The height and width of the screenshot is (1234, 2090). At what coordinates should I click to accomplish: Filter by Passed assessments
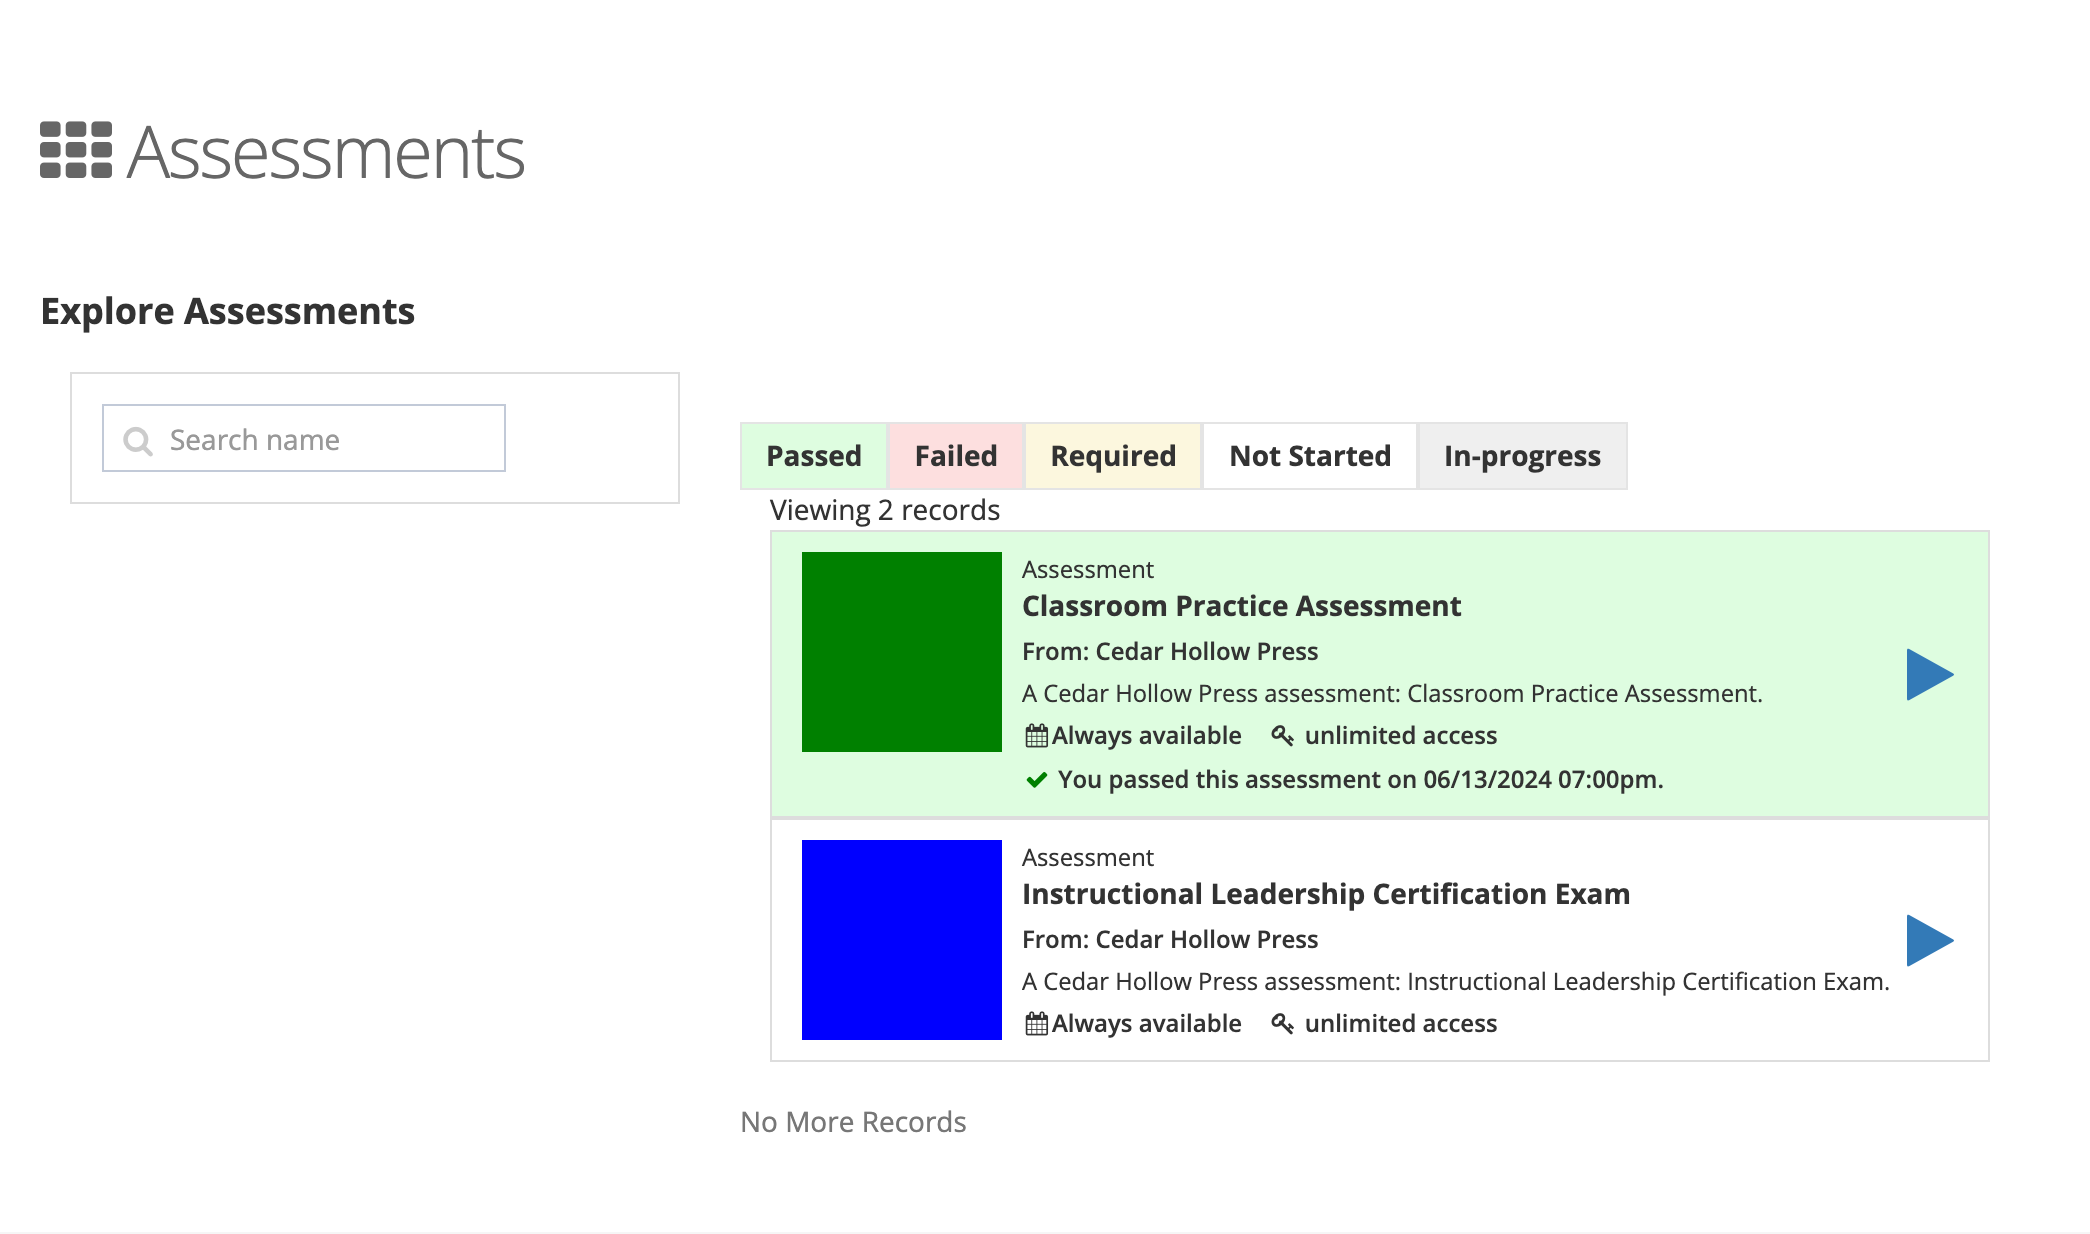coord(814,456)
